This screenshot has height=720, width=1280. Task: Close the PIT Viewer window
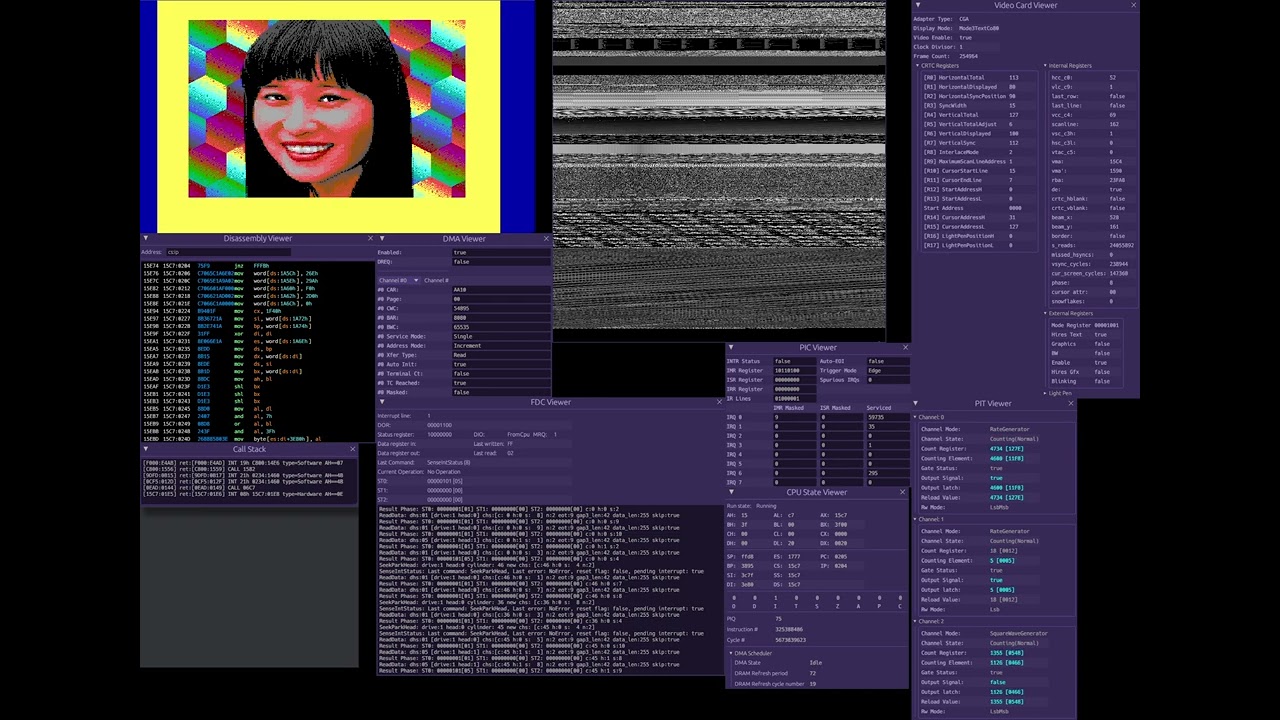[1070, 403]
